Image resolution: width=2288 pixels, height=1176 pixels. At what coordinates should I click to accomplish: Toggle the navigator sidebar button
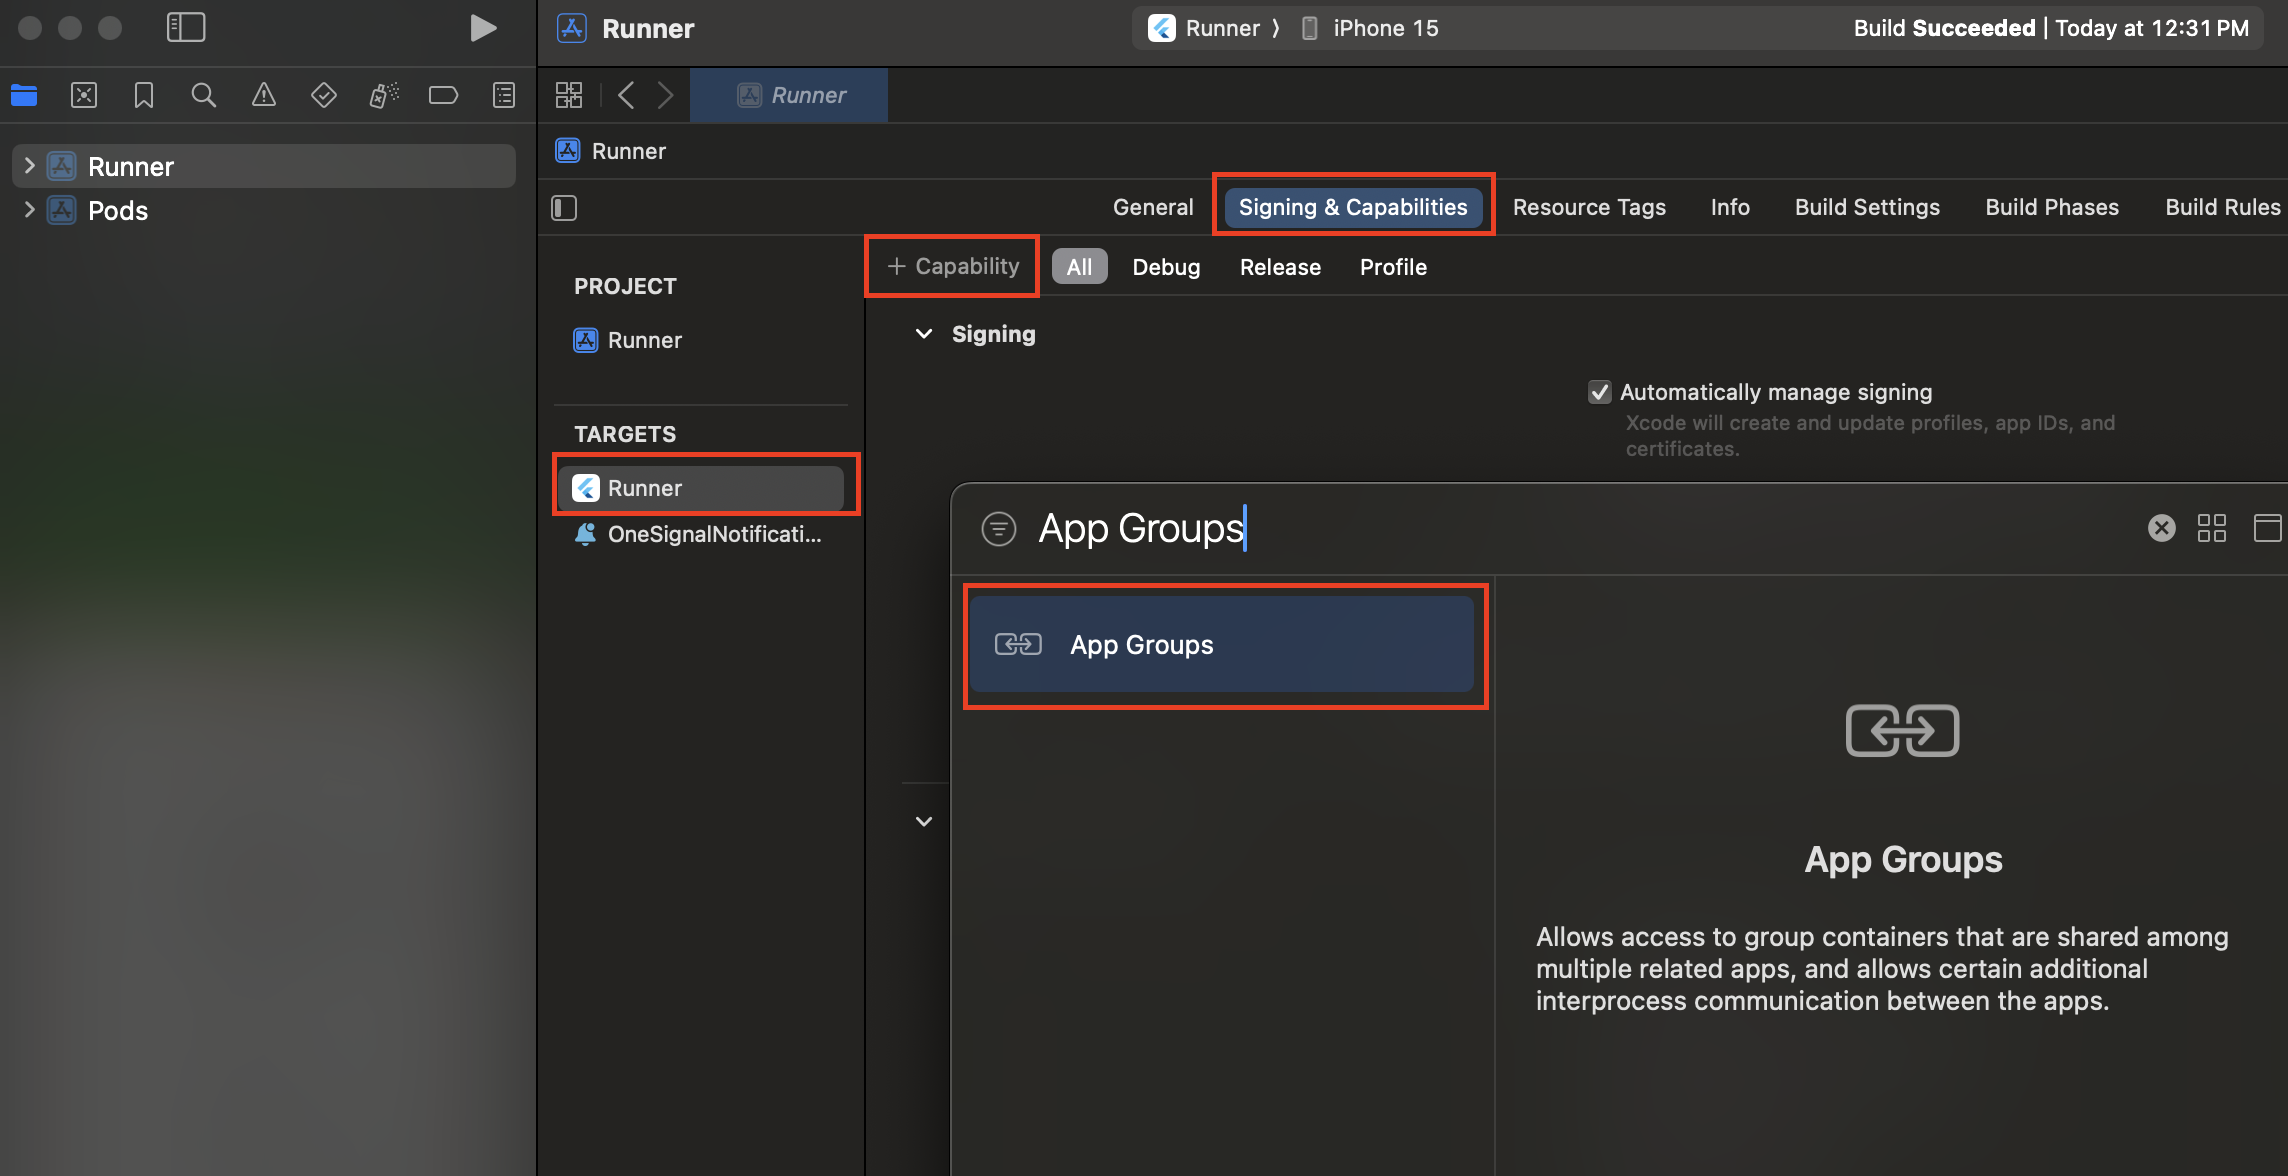tap(186, 28)
